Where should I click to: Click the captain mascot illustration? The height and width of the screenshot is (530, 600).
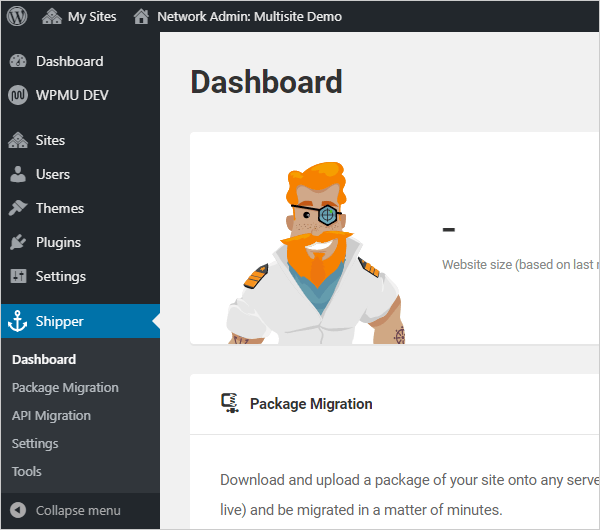(316, 253)
